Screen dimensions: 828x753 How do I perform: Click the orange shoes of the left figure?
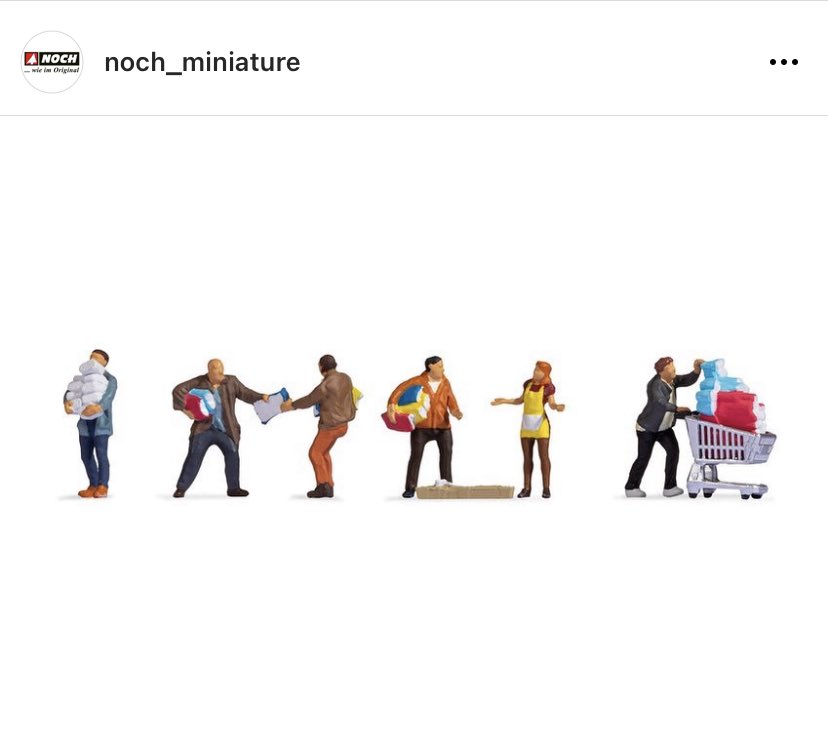[x=93, y=492]
